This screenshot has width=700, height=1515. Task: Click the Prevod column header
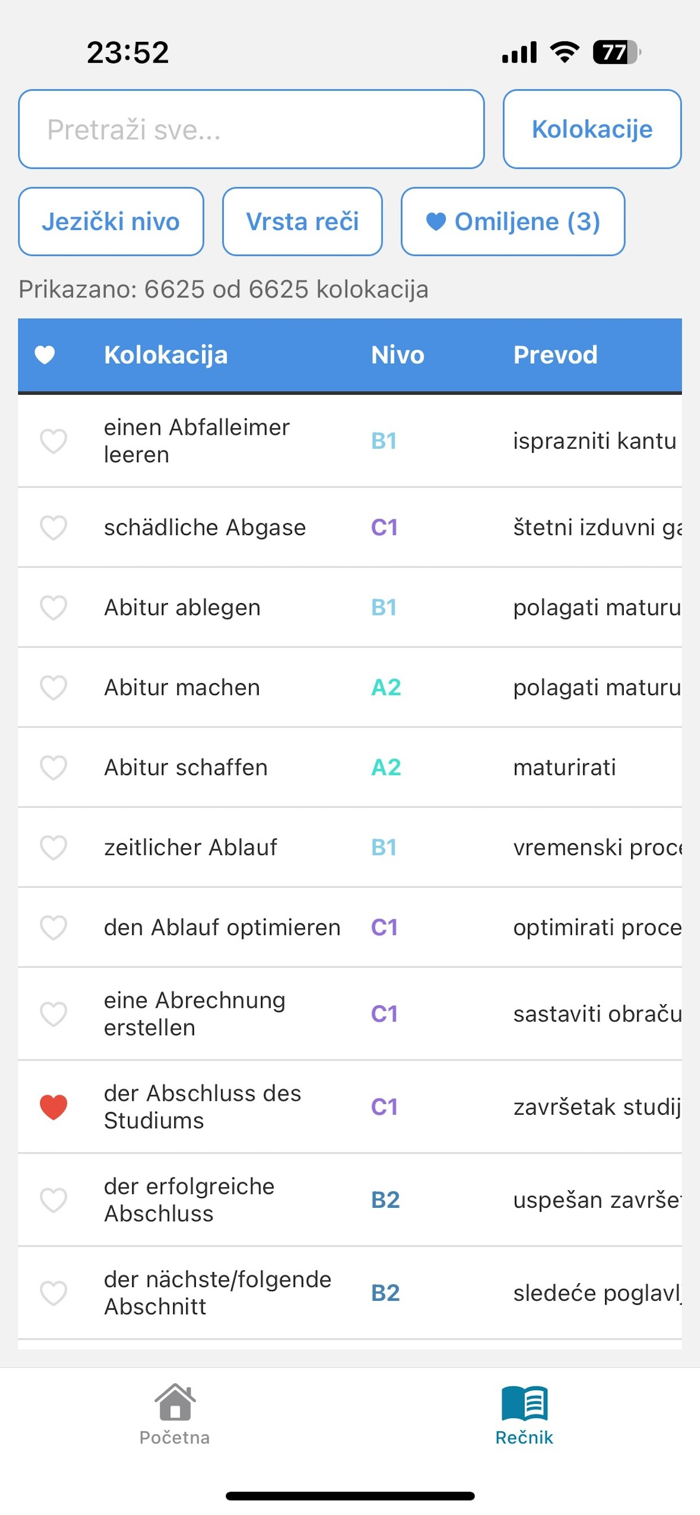tap(555, 355)
